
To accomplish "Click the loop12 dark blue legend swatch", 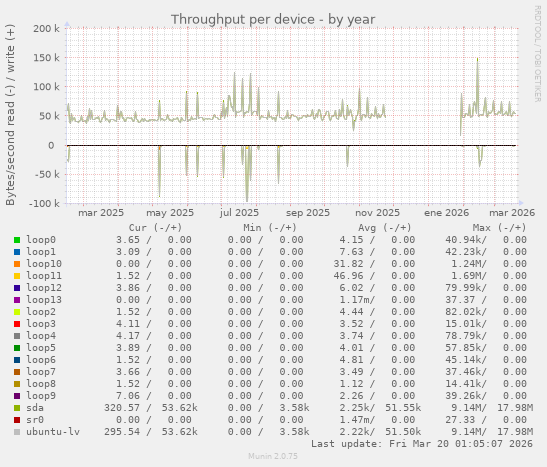I will [17, 288].
